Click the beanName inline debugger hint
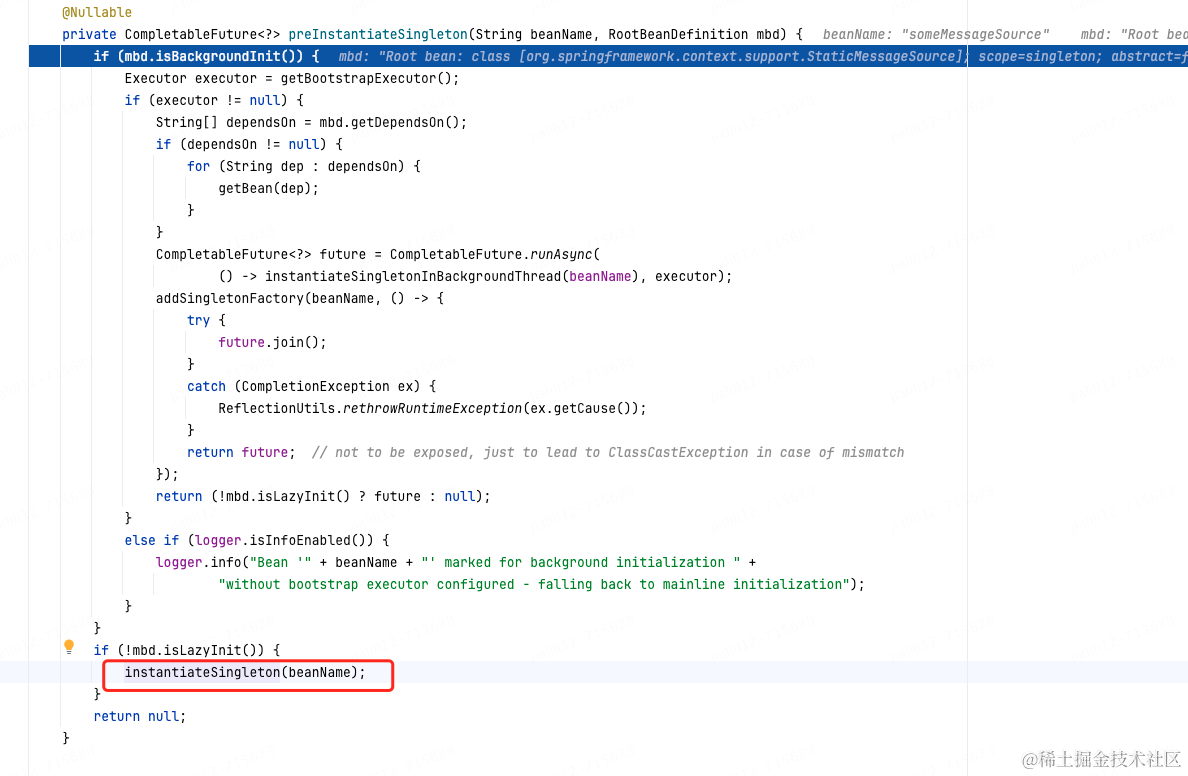Screen dimensions: 1188x776 936,34
